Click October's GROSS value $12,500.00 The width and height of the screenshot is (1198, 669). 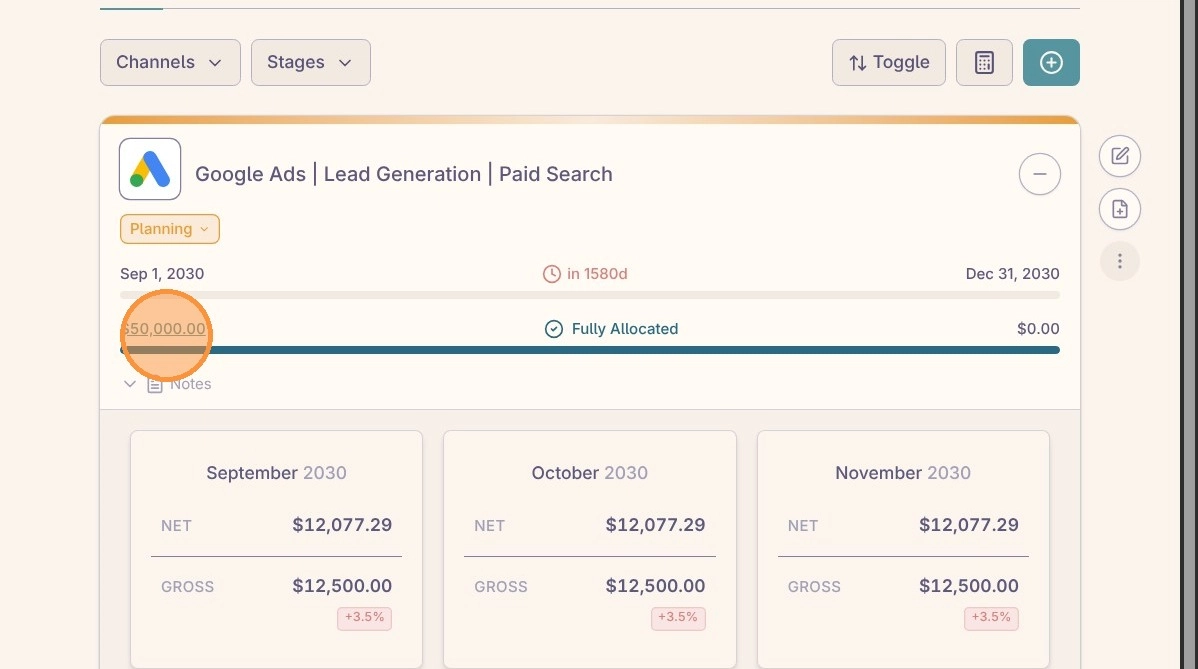[x=656, y=587]
